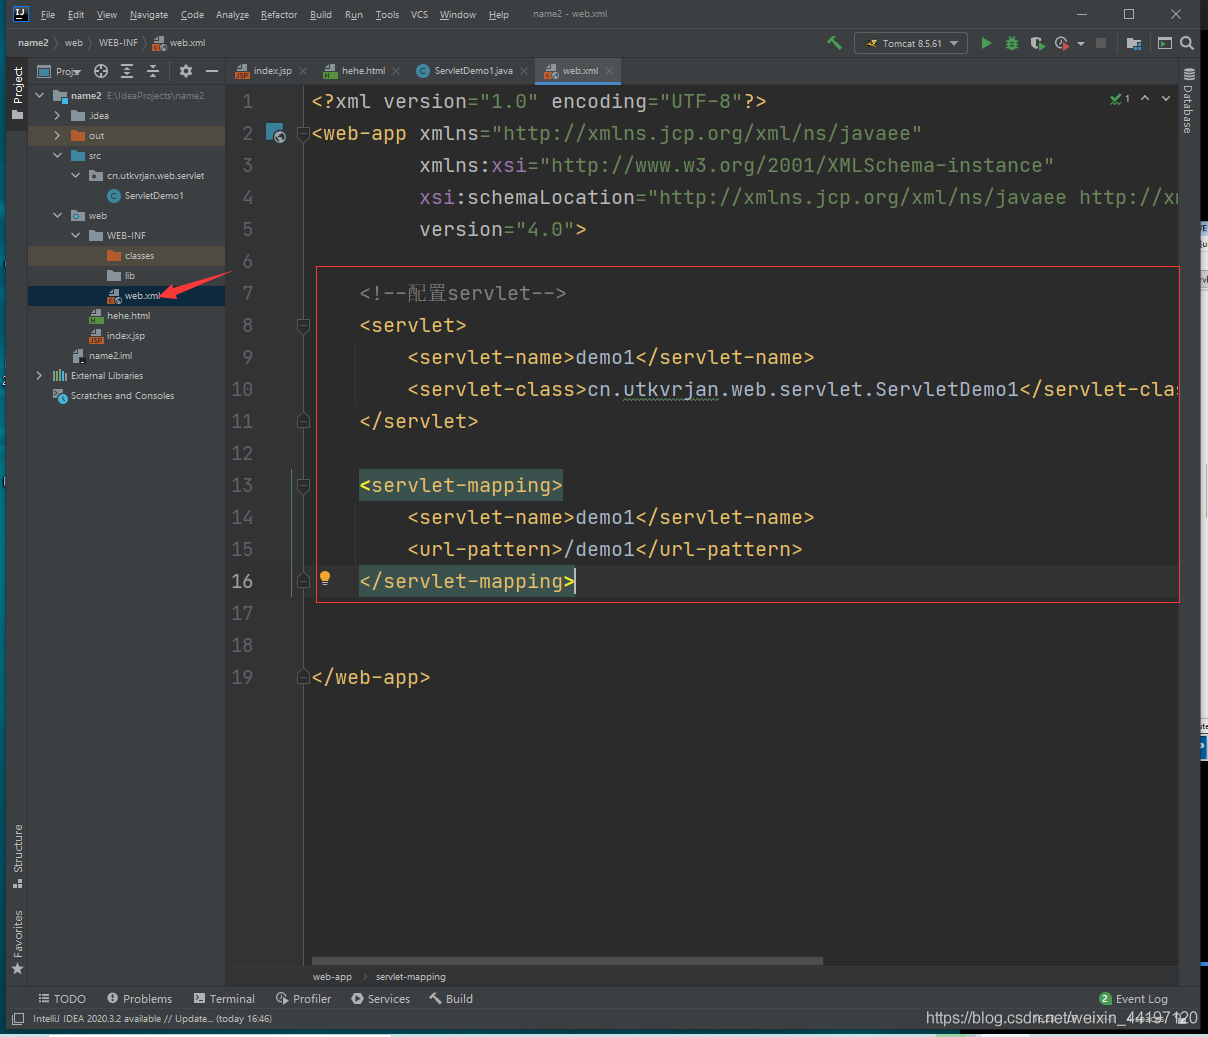Viewport: 1208px width, 1037px height.
Task: Open the Tomcat 8.5.61 run configuration dropdown
Action: [x=911, y=43]
